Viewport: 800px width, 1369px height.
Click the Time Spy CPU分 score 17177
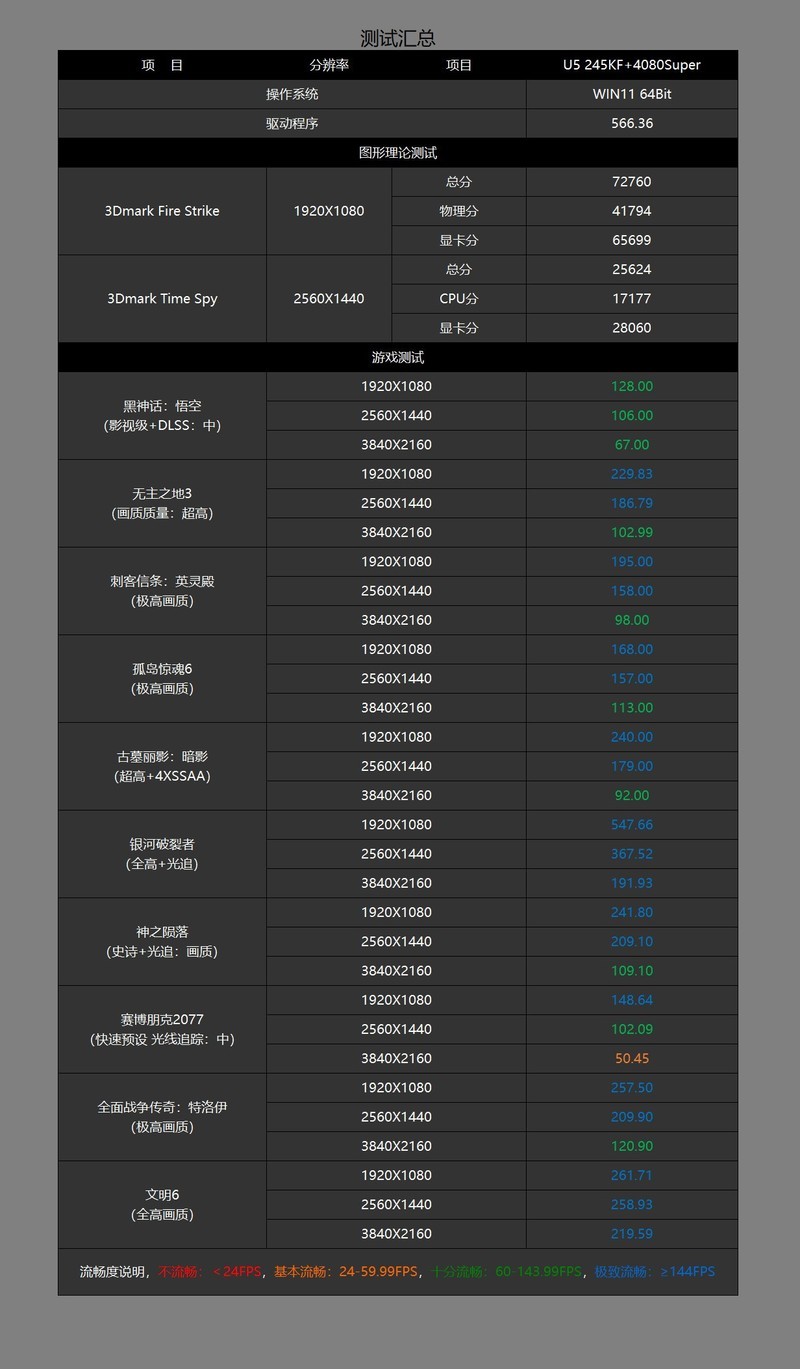click(631, 298)
